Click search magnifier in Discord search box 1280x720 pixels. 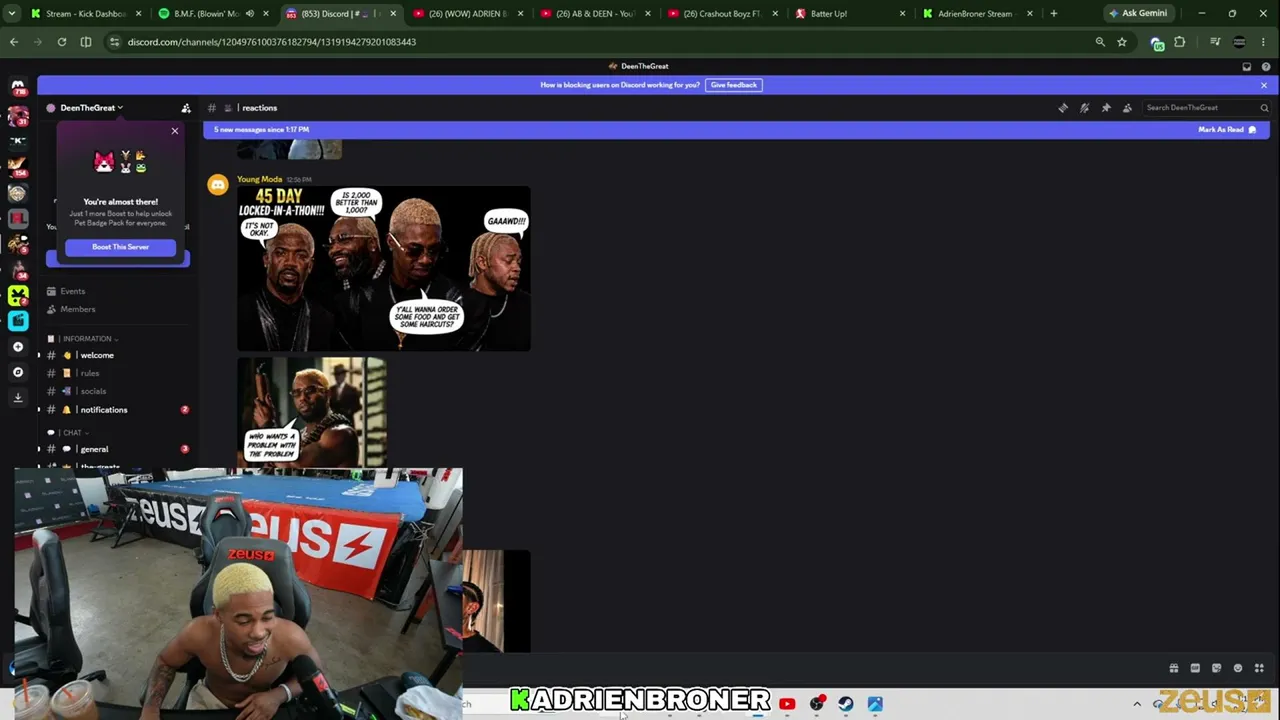1264,108
